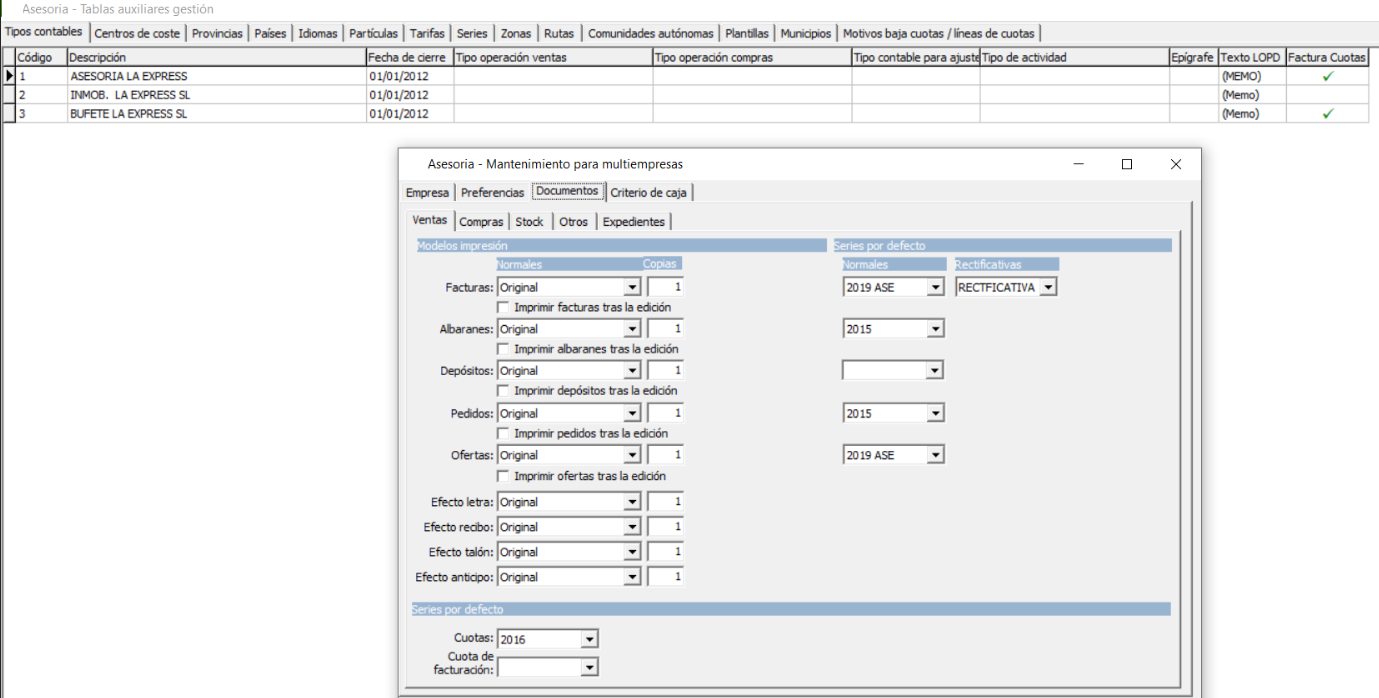Toggle Factura Cuotas checkmark for BUFETE LA EXPRESS SL

pyautogui.click(x=1327, y=114)
